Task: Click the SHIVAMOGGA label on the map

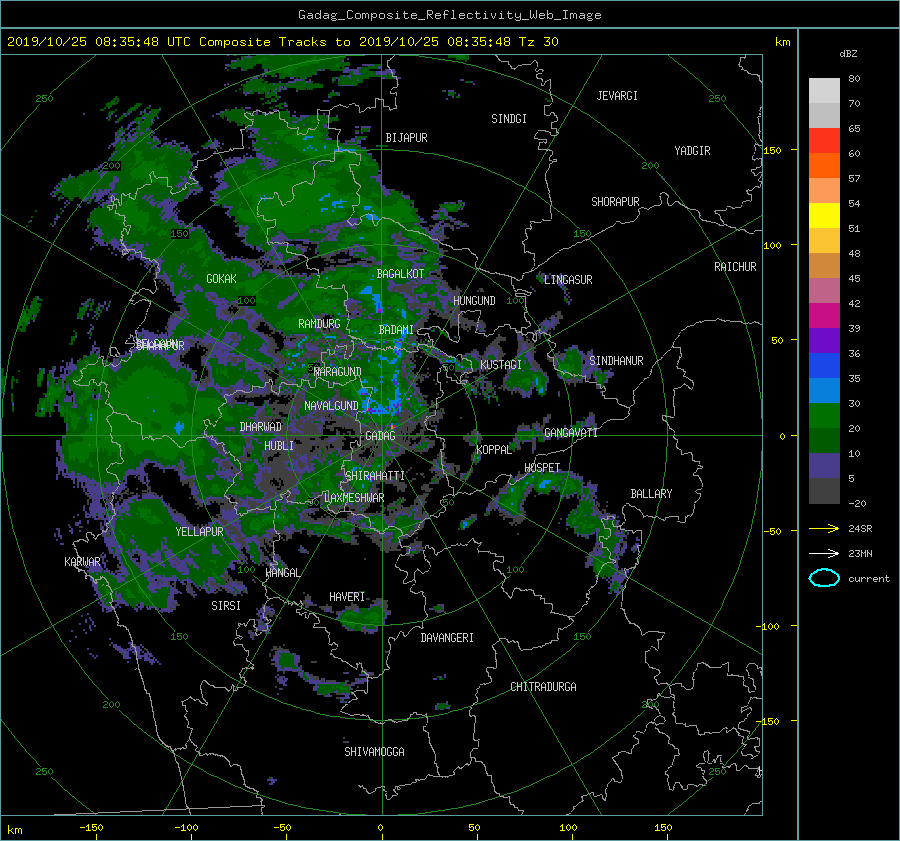Action: click(374, 752)
